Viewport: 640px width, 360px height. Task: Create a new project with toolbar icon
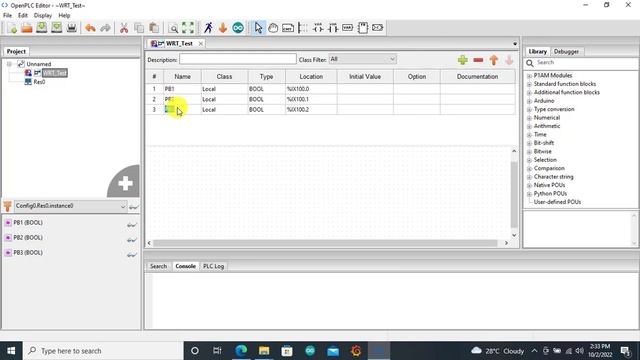pyautogui.click(x=12, y=28)
